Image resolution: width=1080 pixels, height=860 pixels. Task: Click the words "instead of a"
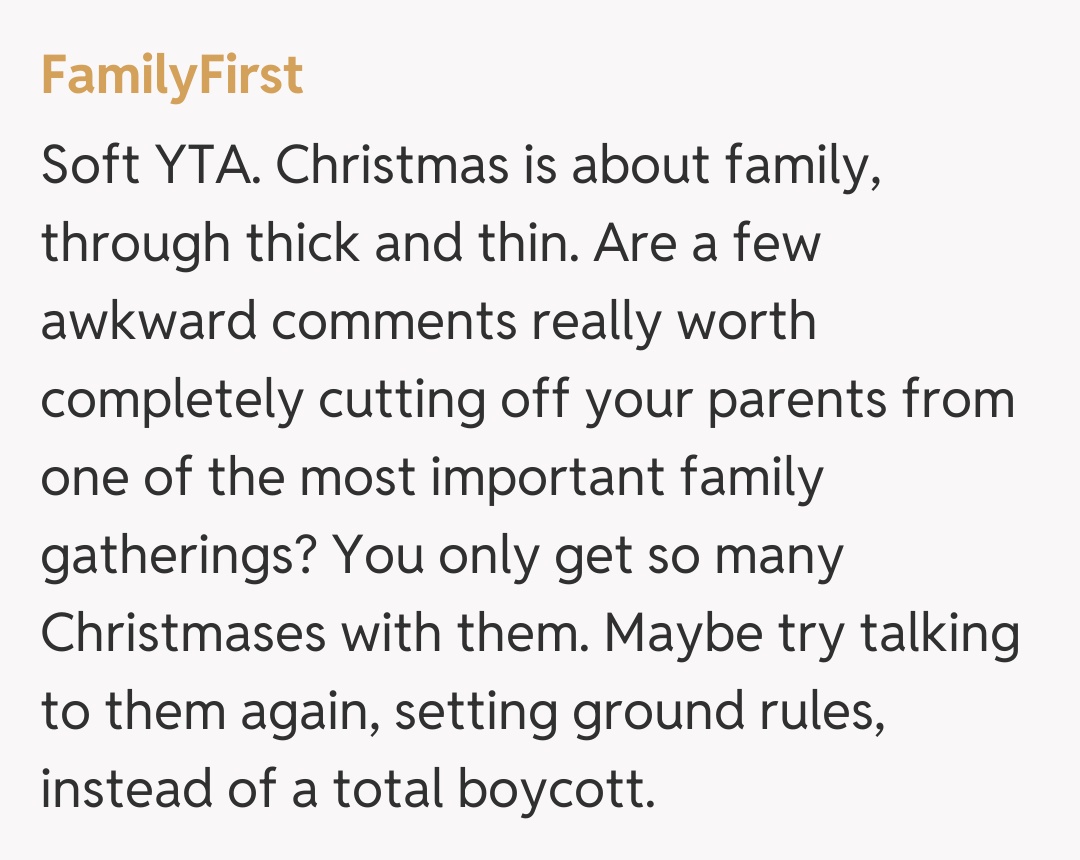178,789
